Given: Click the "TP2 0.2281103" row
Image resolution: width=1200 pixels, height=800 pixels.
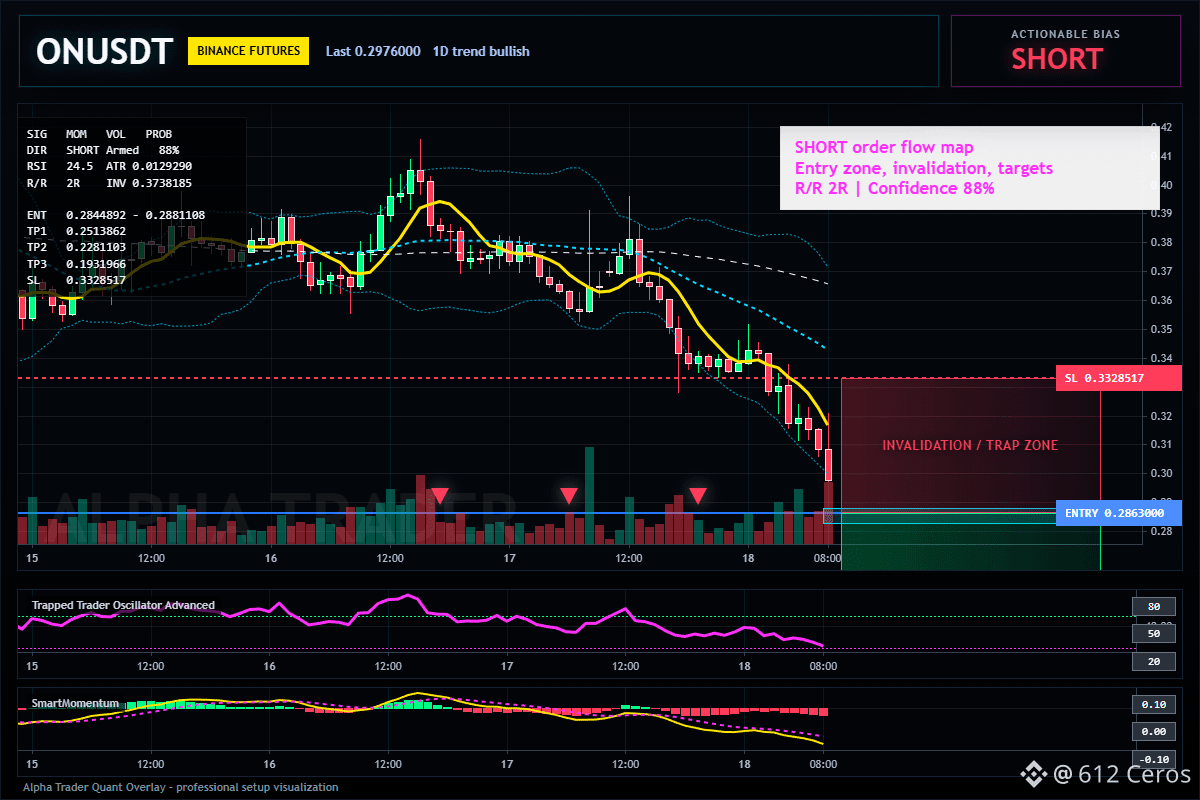Looking at the screenshot, I should (76, 247).
